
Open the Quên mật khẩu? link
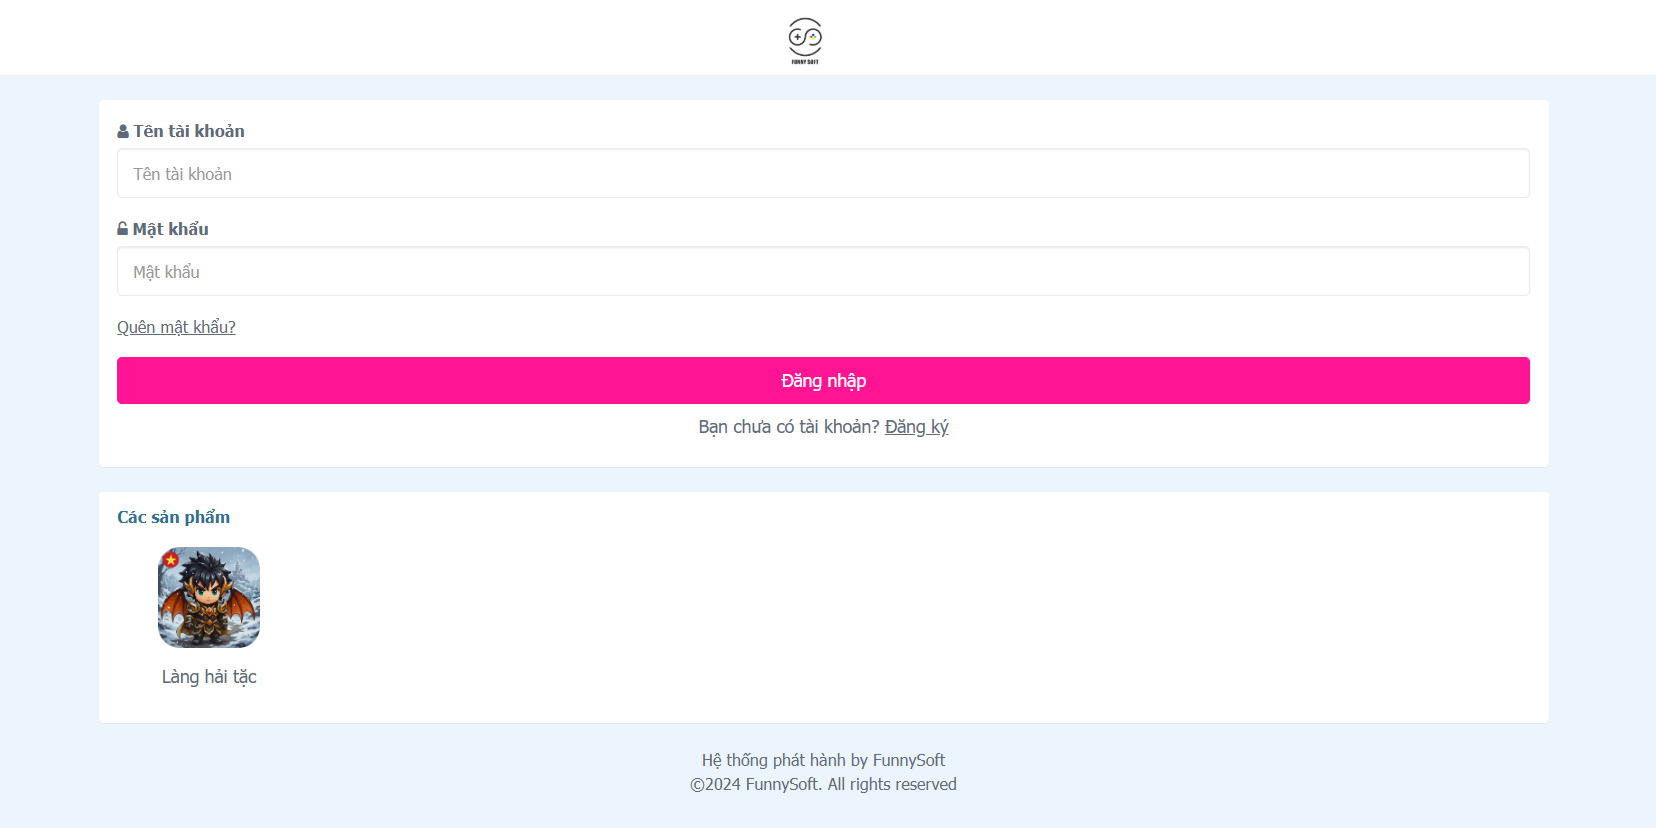coord(176,328)
